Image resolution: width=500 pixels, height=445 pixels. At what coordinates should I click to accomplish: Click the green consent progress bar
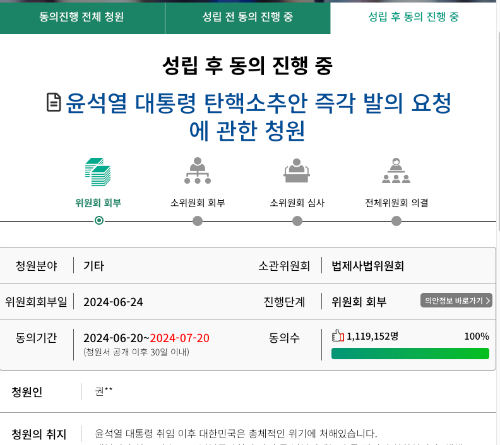coord(410,354)
